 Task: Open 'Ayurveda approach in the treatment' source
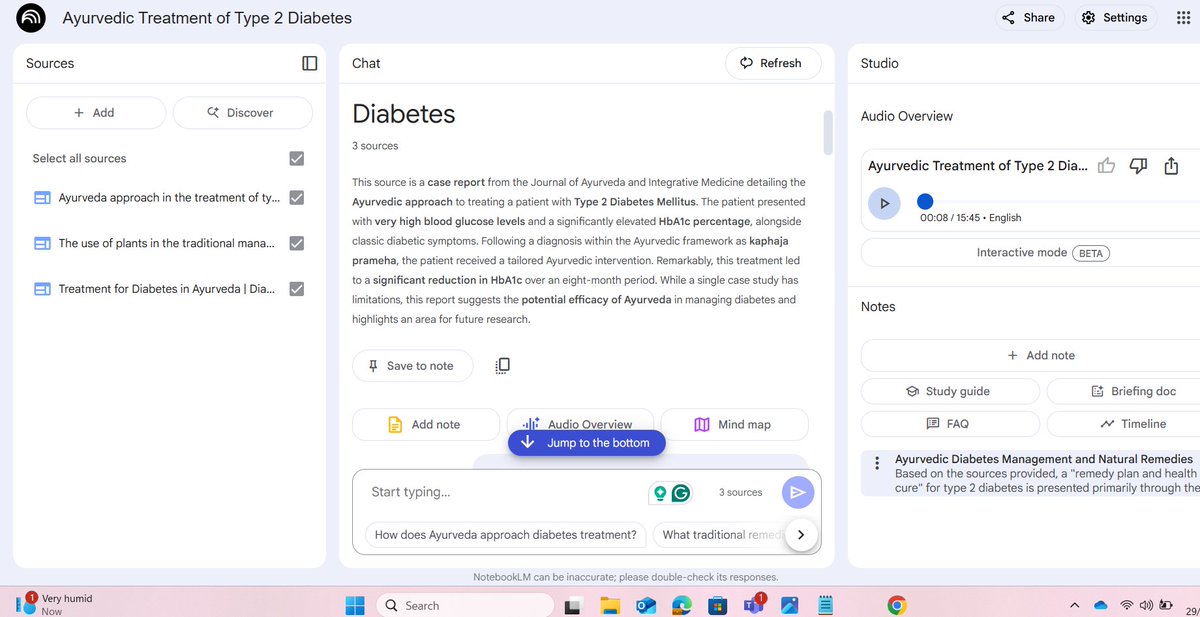(169, 197)
